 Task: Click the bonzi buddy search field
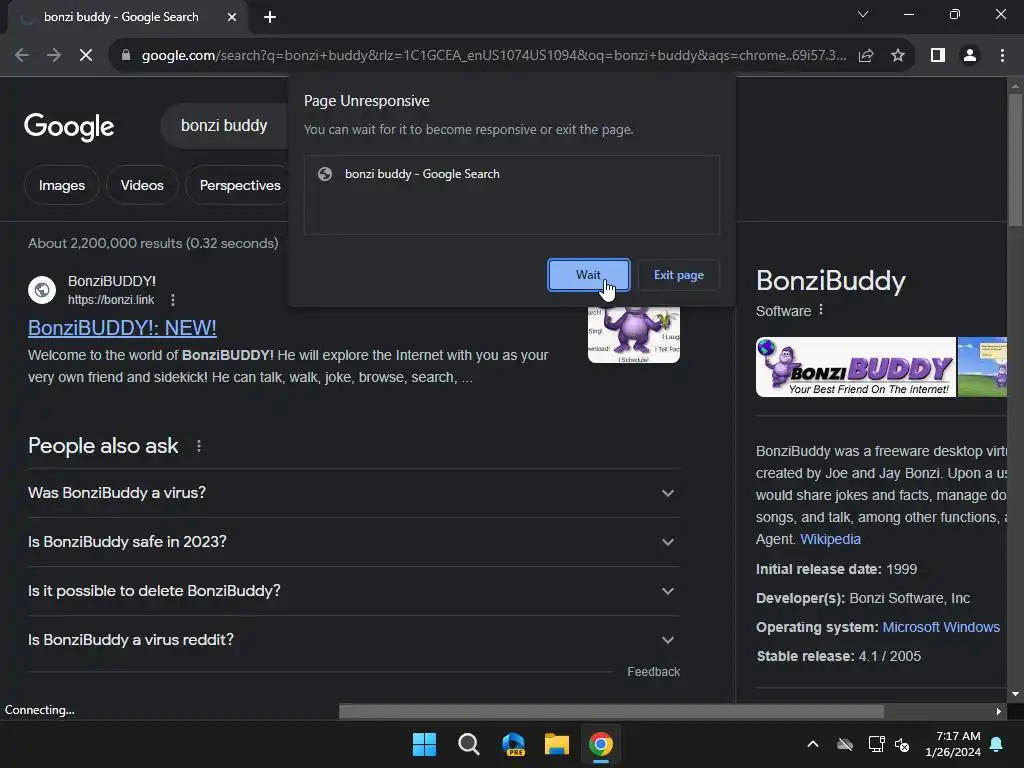tap(224, 125)
